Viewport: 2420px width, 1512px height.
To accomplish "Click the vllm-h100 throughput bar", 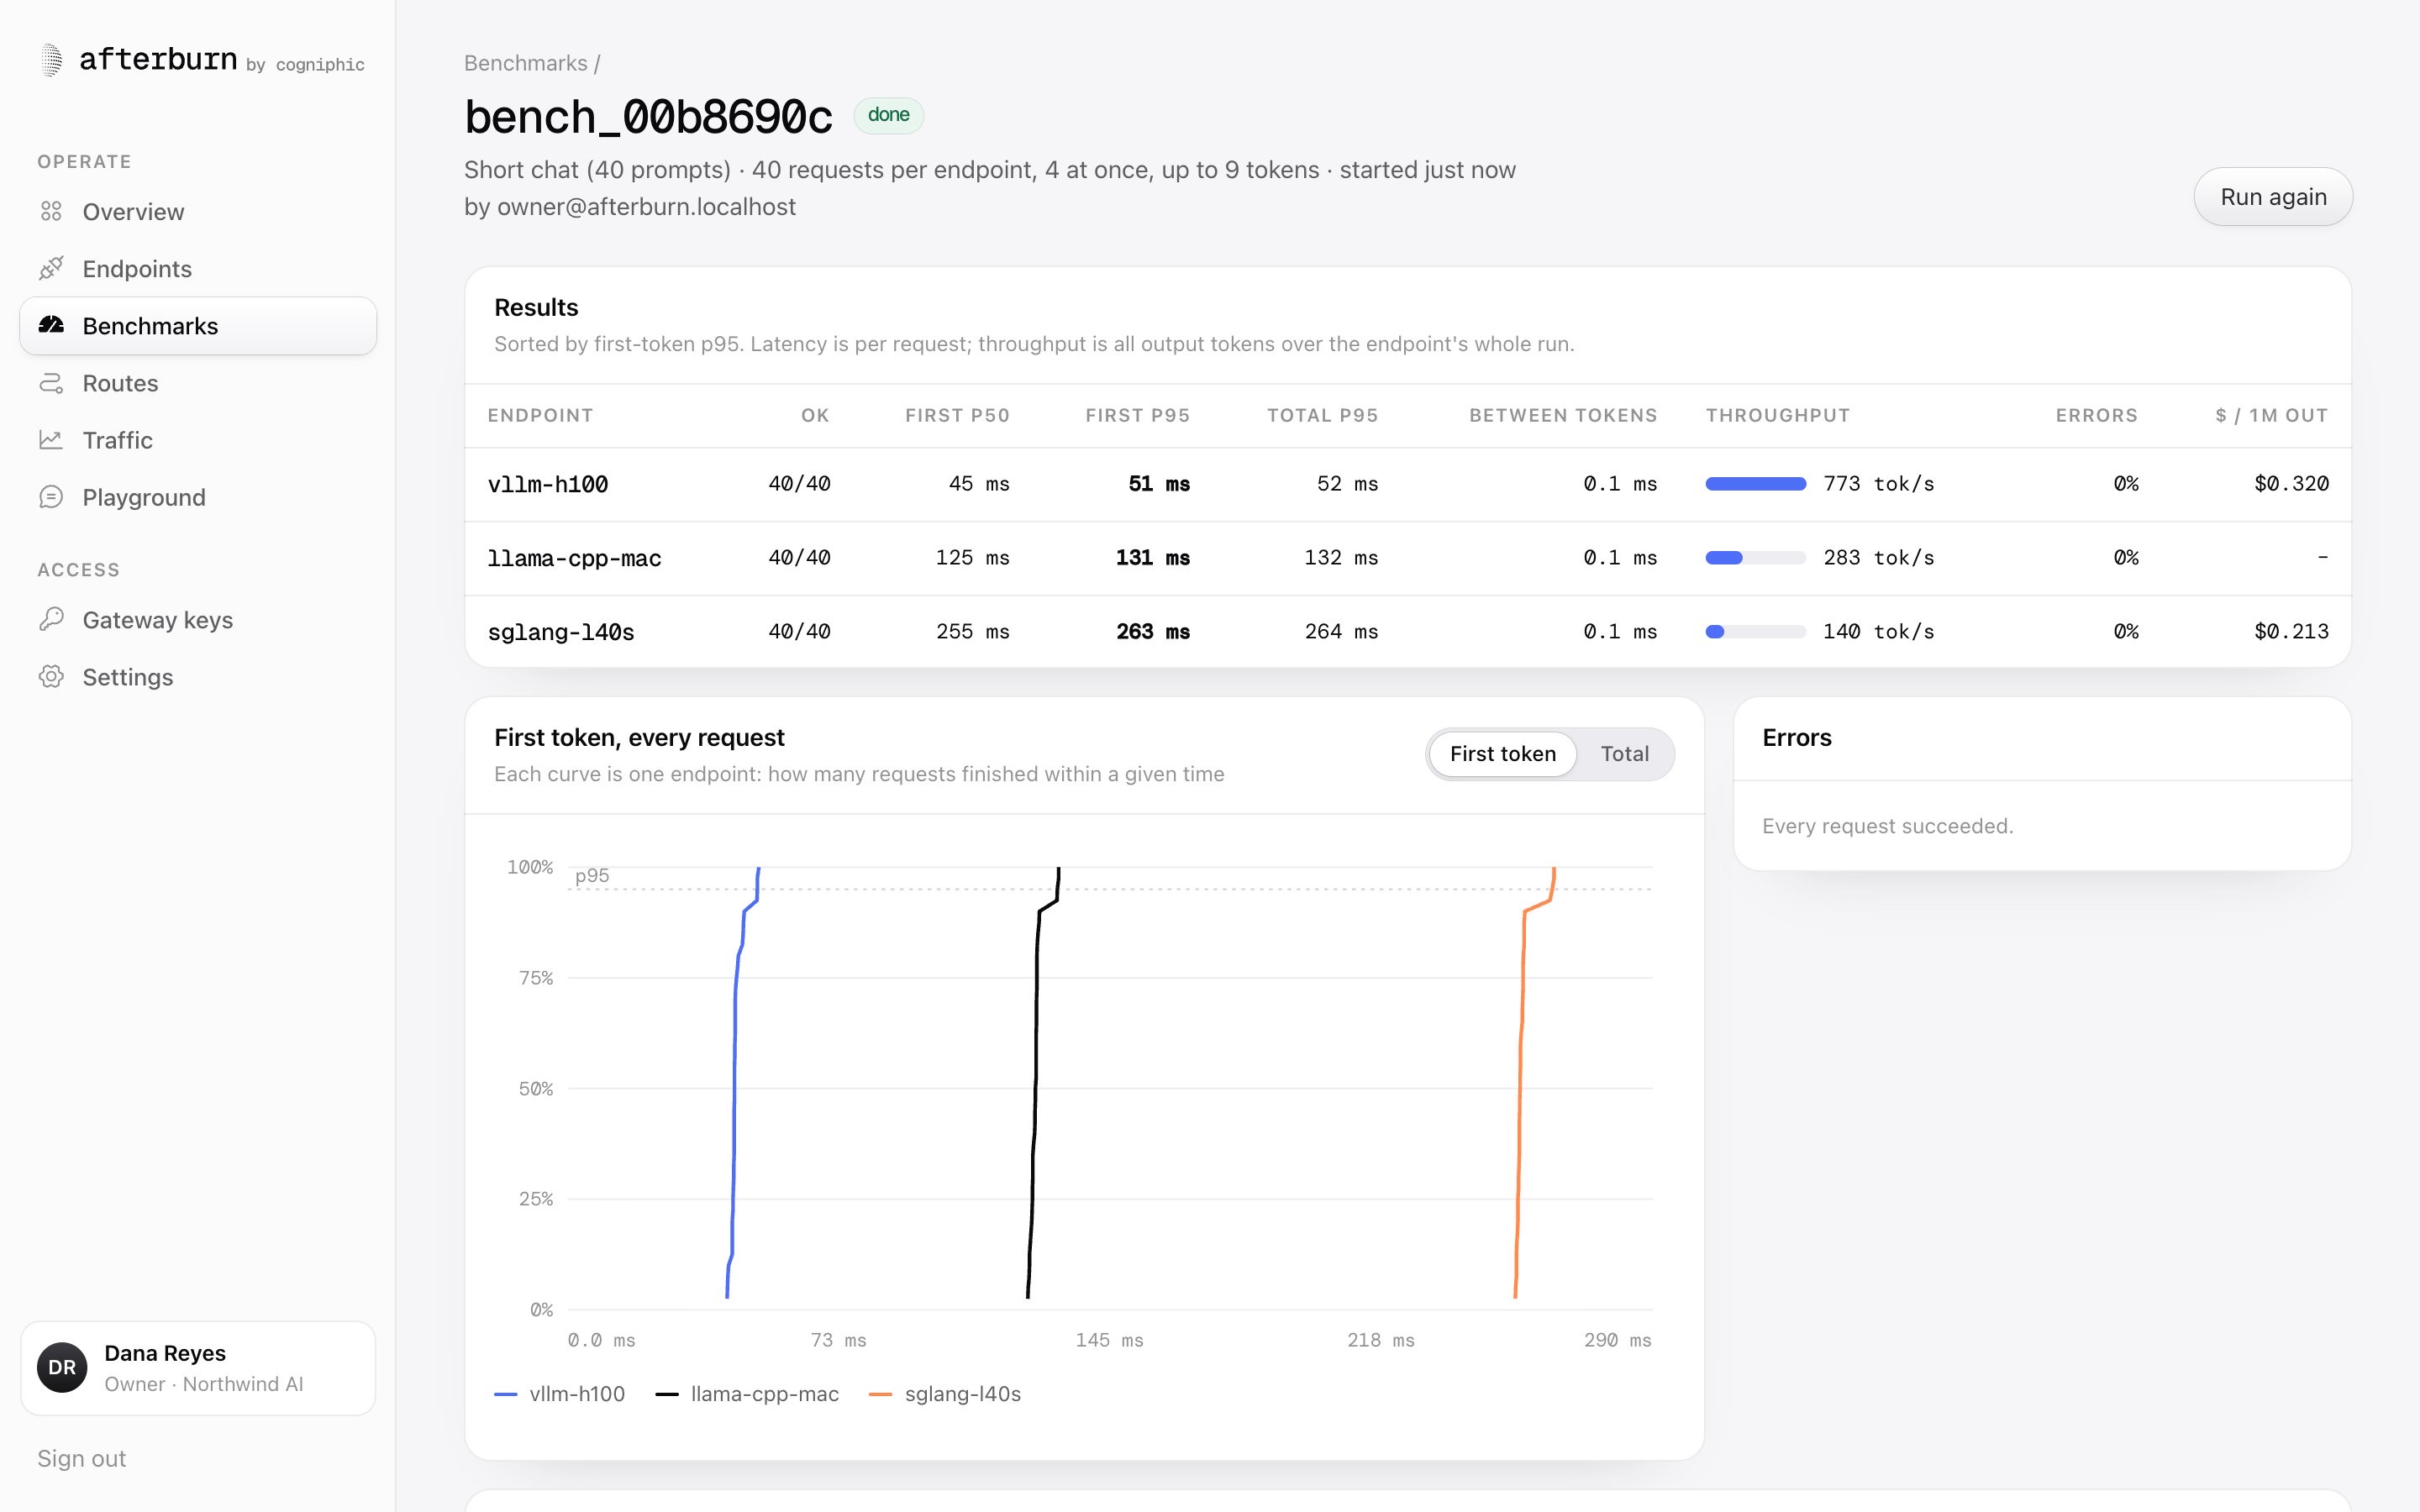I will pyautogui.click(x=1755, y=484).
